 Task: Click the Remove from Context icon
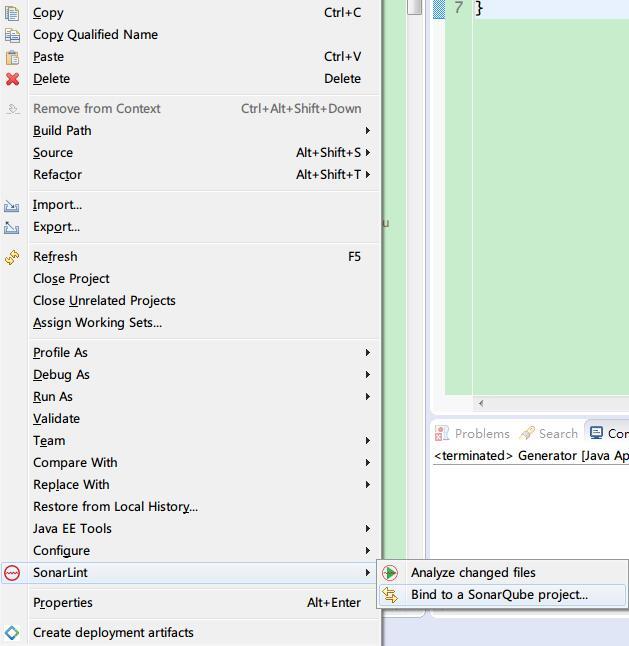click(13, 109)
